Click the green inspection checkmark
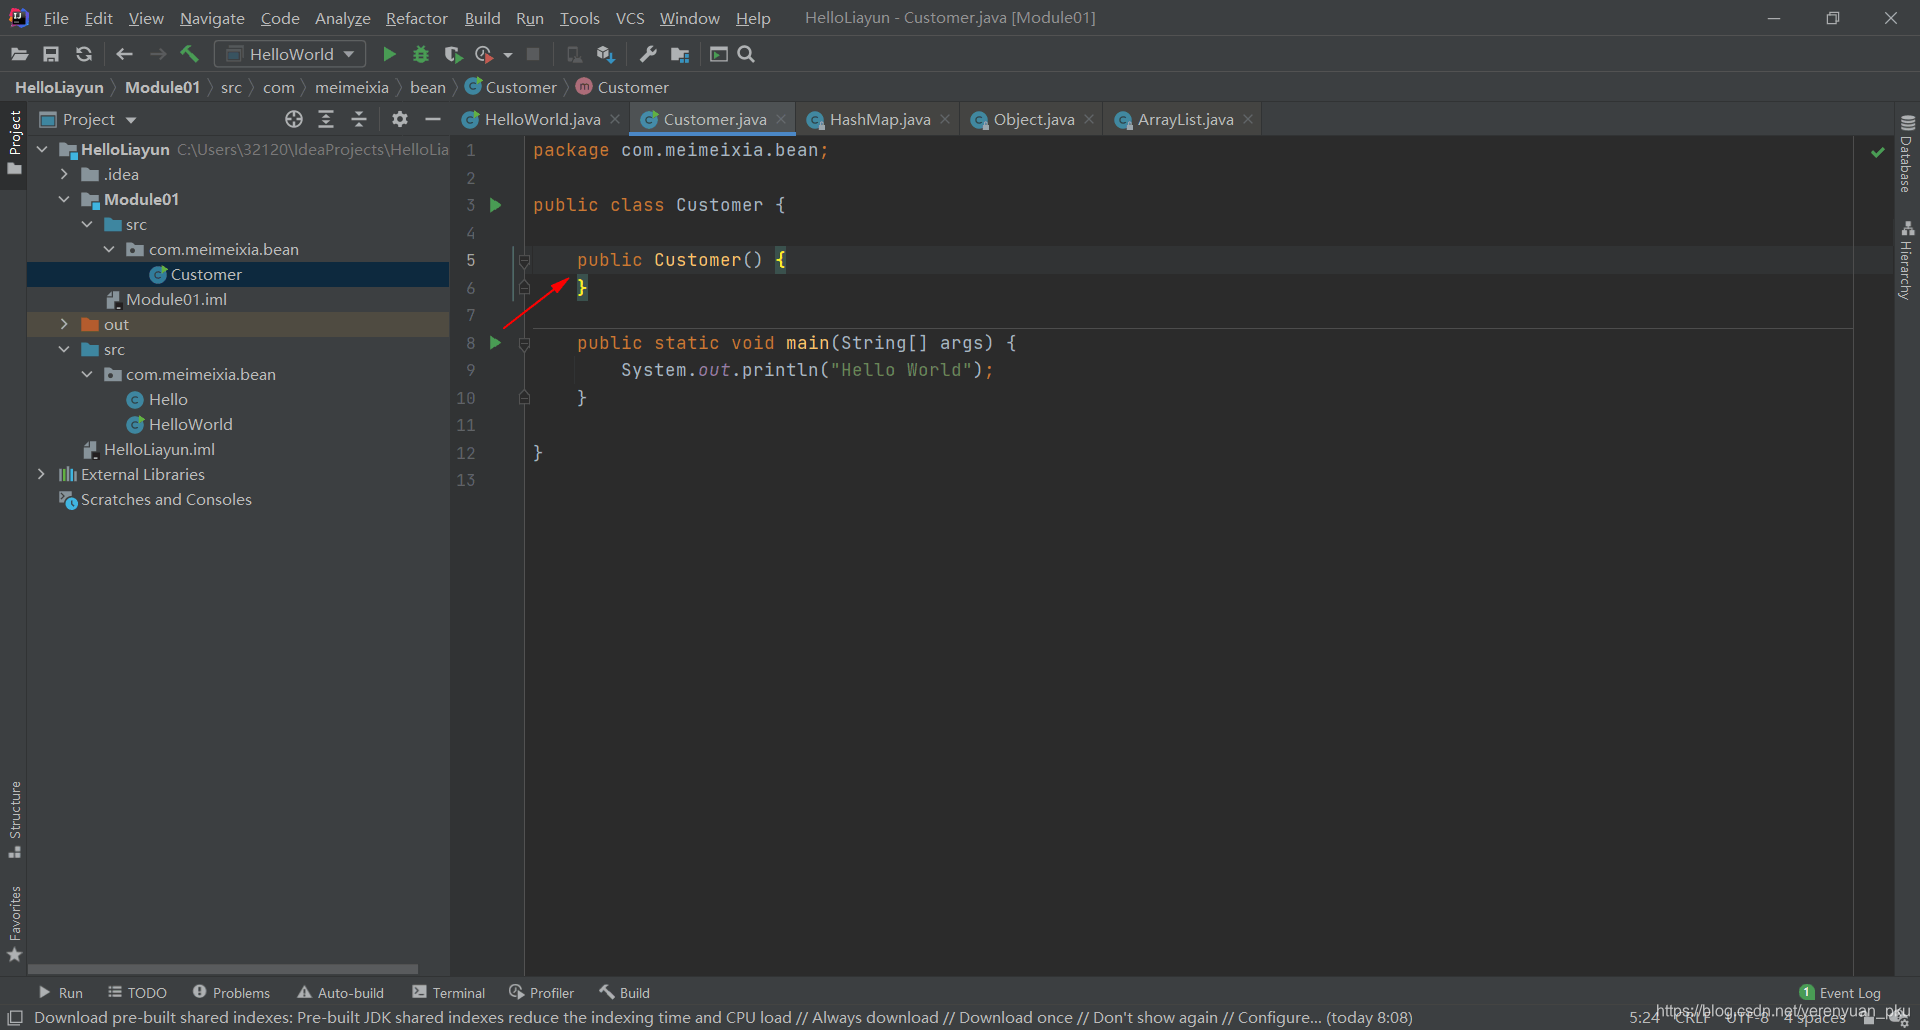Image resolution: width=1920 pixels, height=1030 pixels. [1877, 152]
